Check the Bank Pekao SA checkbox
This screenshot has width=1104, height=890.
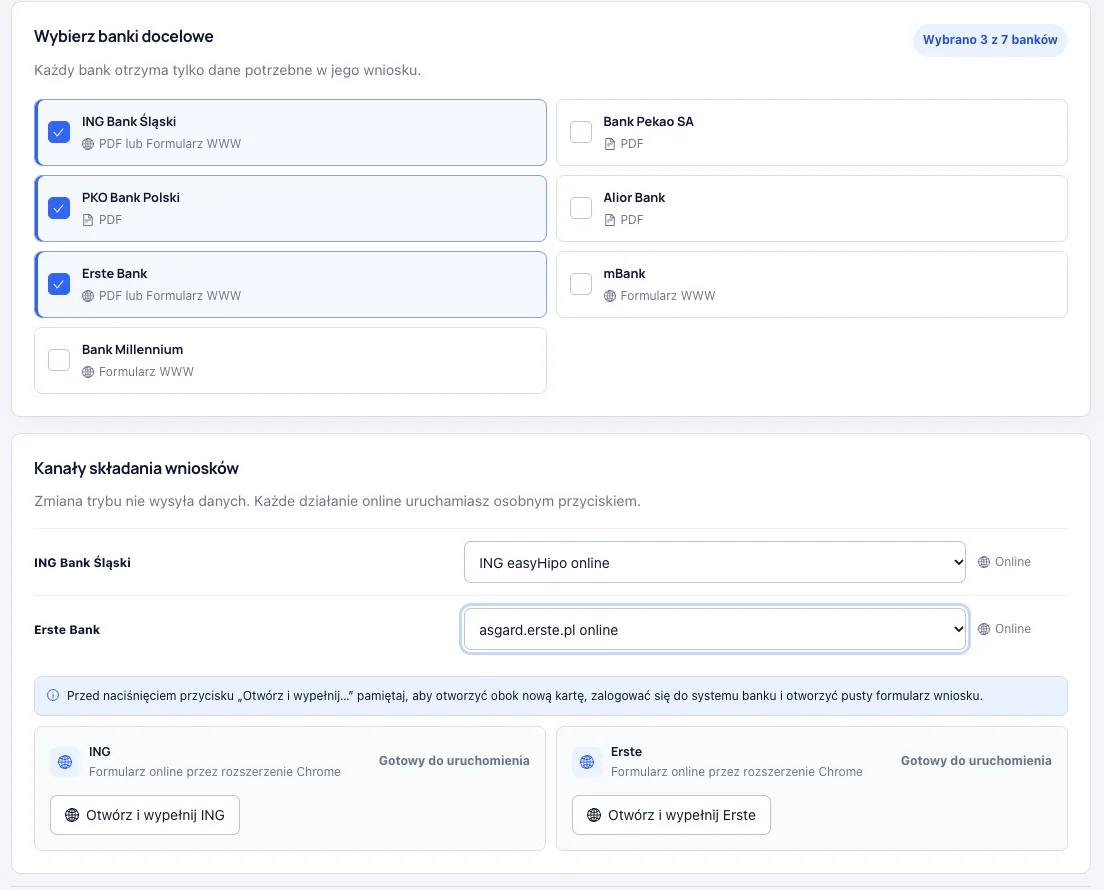(x=581, y=132)
